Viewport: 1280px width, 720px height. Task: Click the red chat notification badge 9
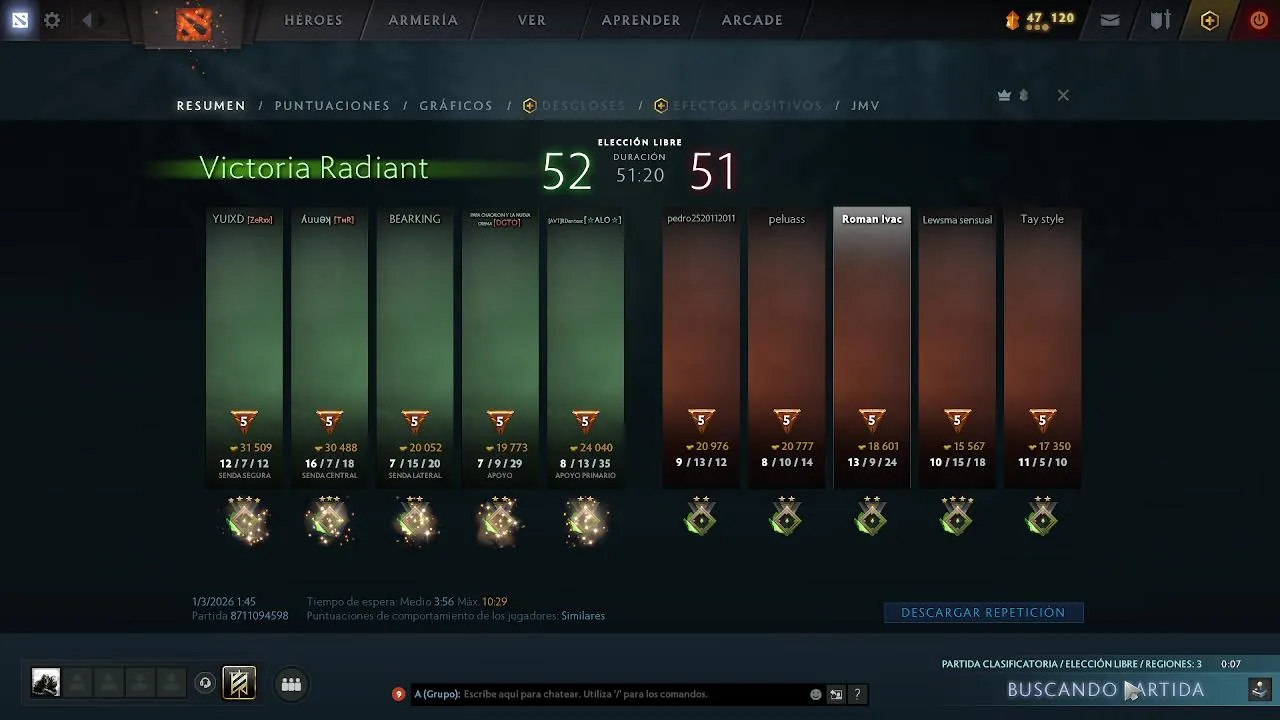[398, 694]
